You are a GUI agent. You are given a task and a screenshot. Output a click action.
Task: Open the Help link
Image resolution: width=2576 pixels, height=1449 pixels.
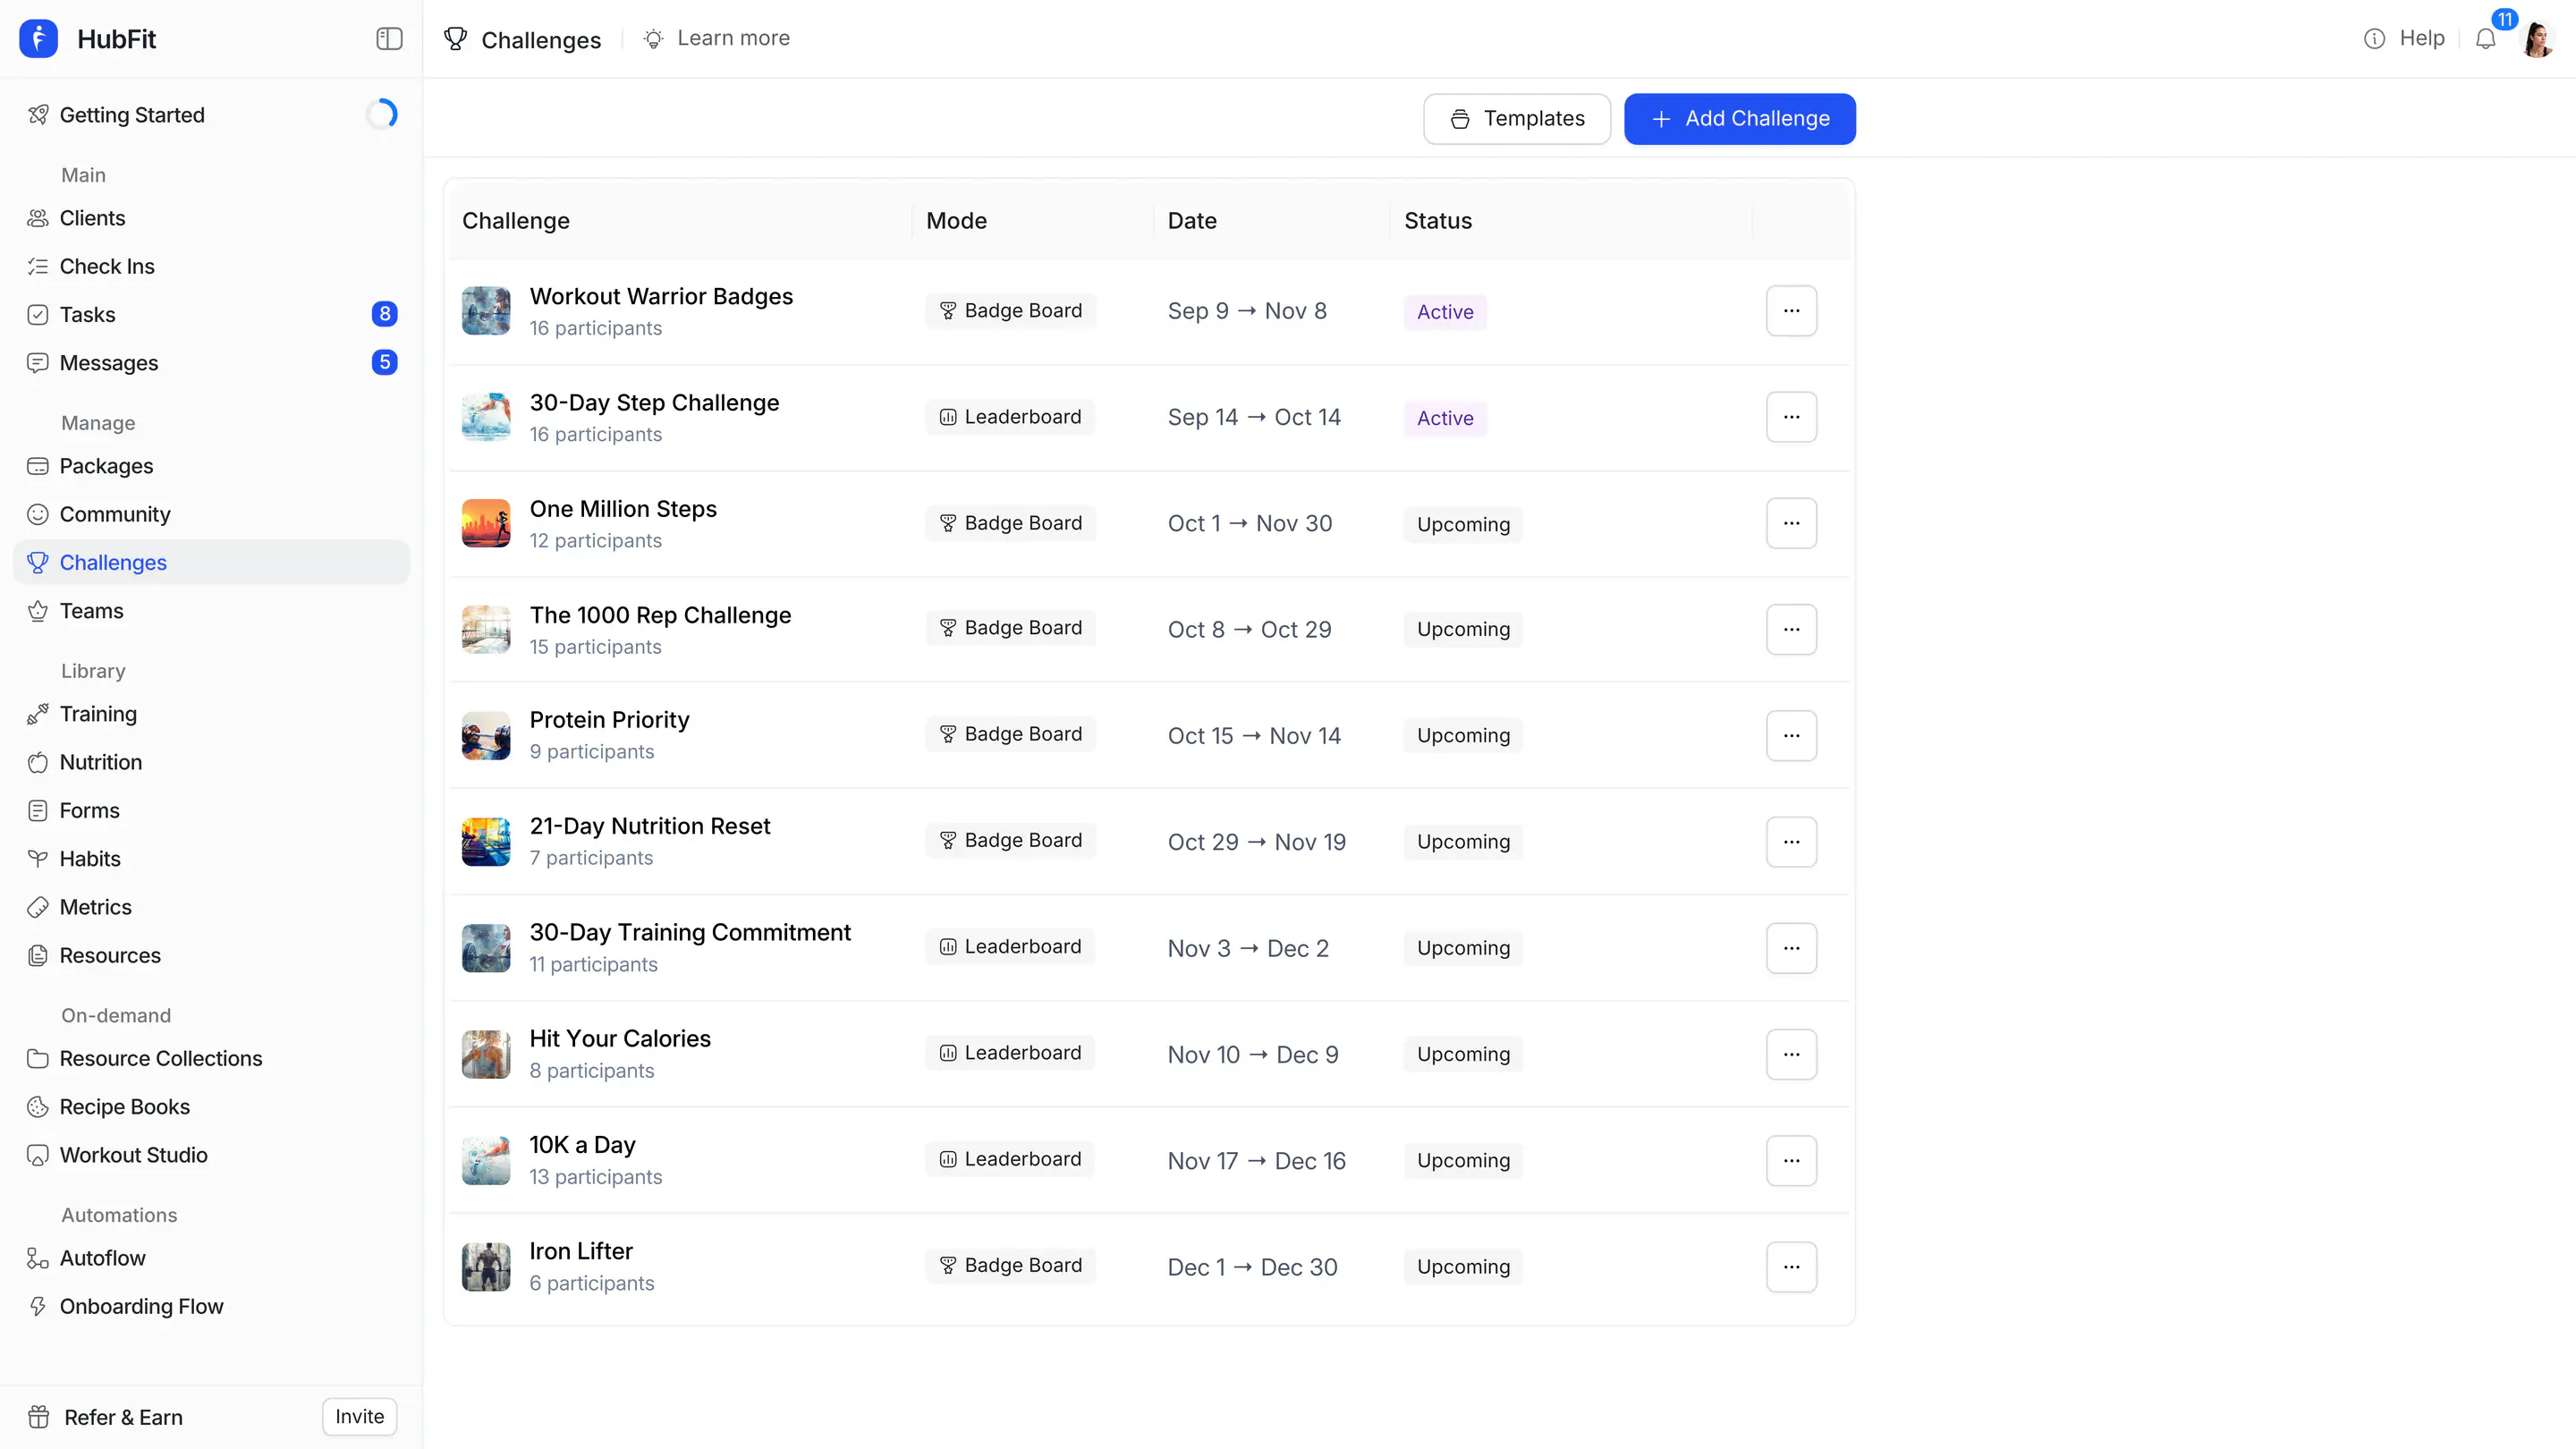coord(2404,38)
